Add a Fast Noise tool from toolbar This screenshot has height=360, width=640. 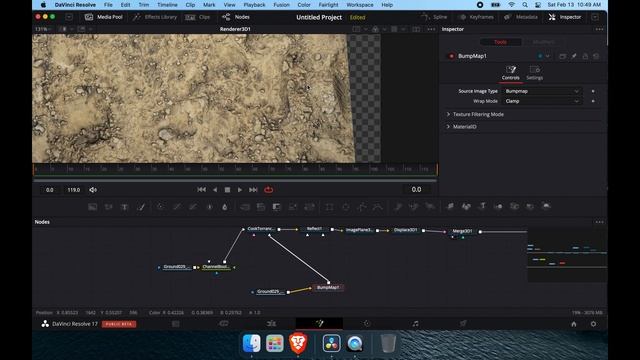click(109, 207)
